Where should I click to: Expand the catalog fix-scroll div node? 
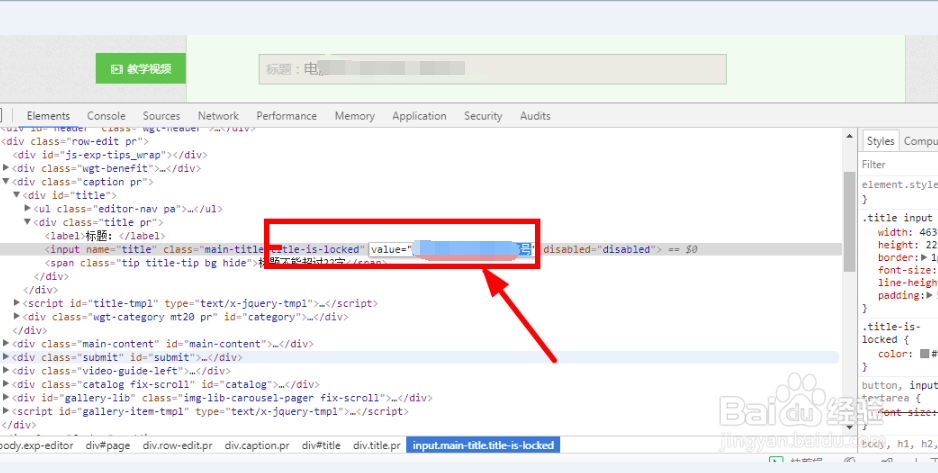tap(6, 384)
